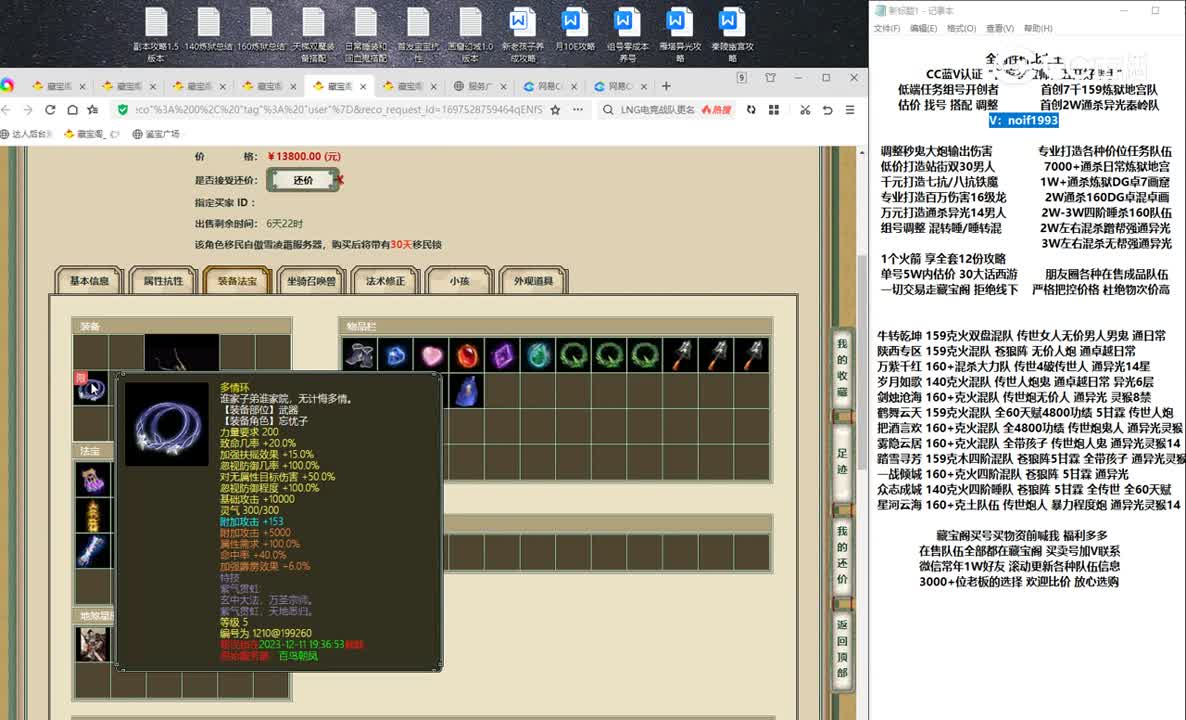This screenshot has width=1186, height=720.
Task: Select the red gem item in 物品栏
Action: click(x=467, y=355)
